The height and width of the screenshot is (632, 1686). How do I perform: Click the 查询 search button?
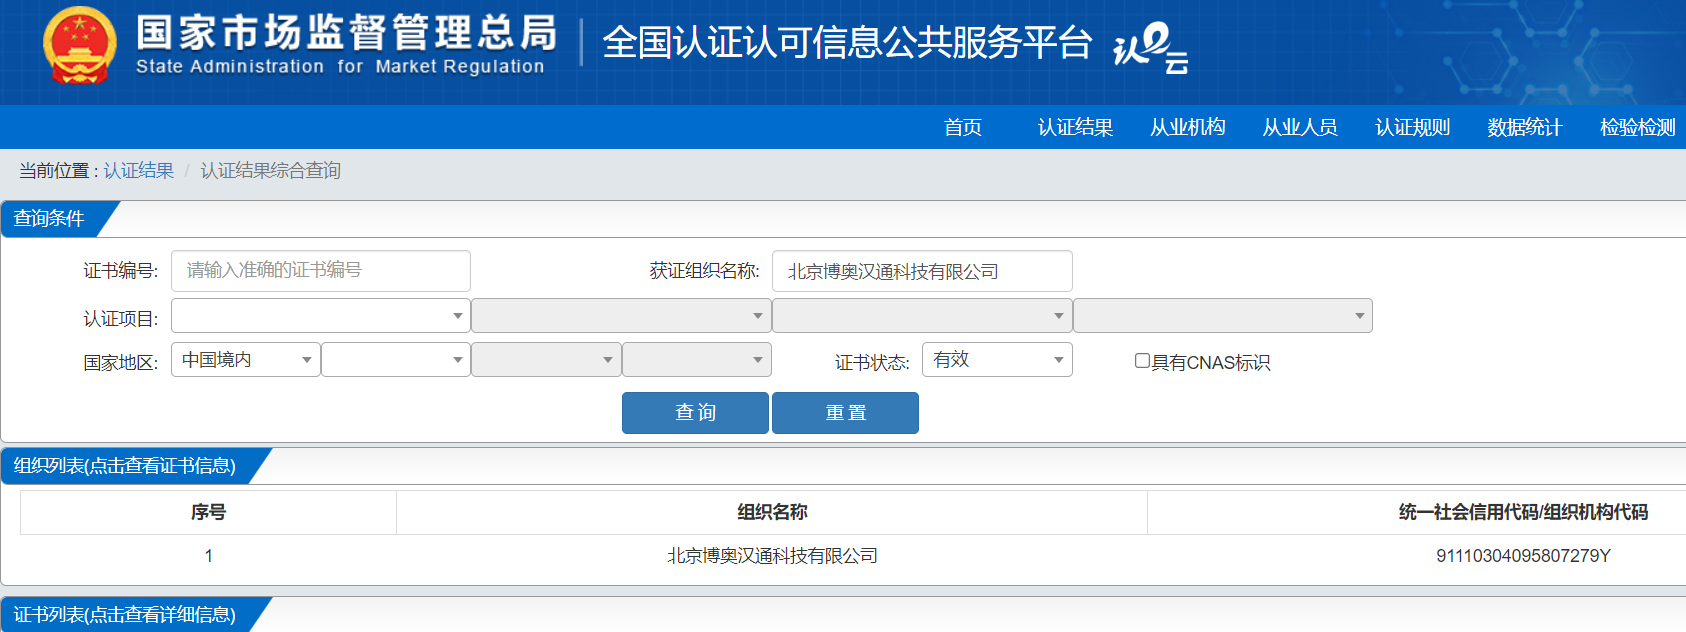(x=695, y=413)
